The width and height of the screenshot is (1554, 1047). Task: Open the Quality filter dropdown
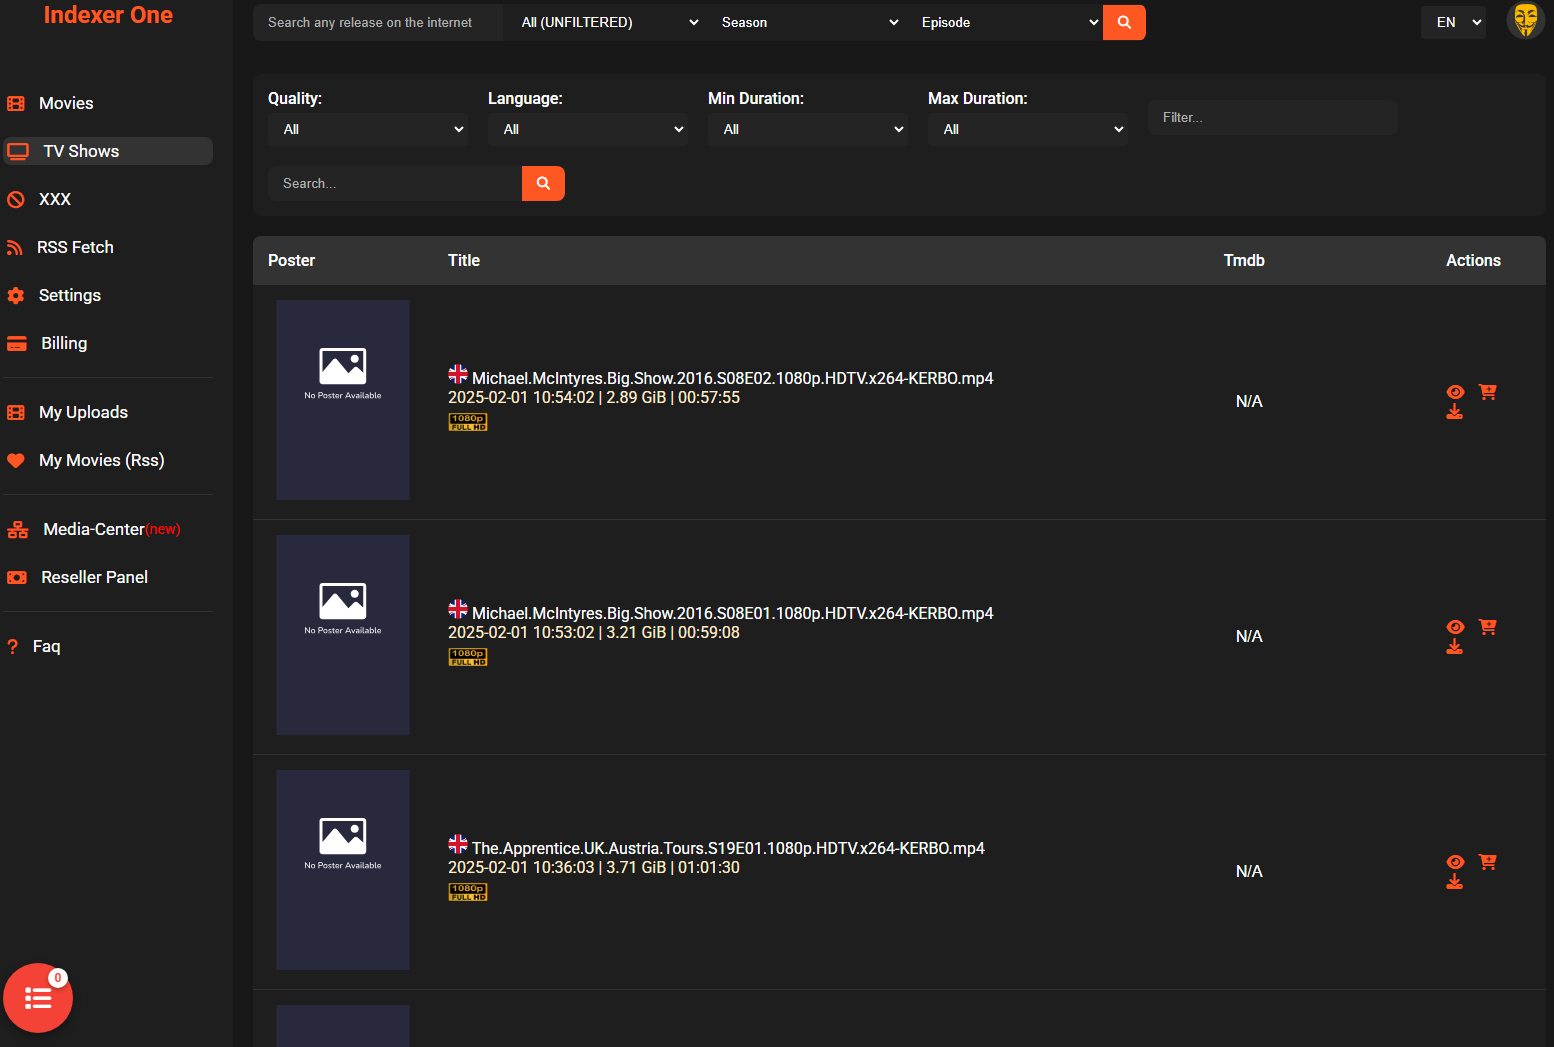(368, 129)
